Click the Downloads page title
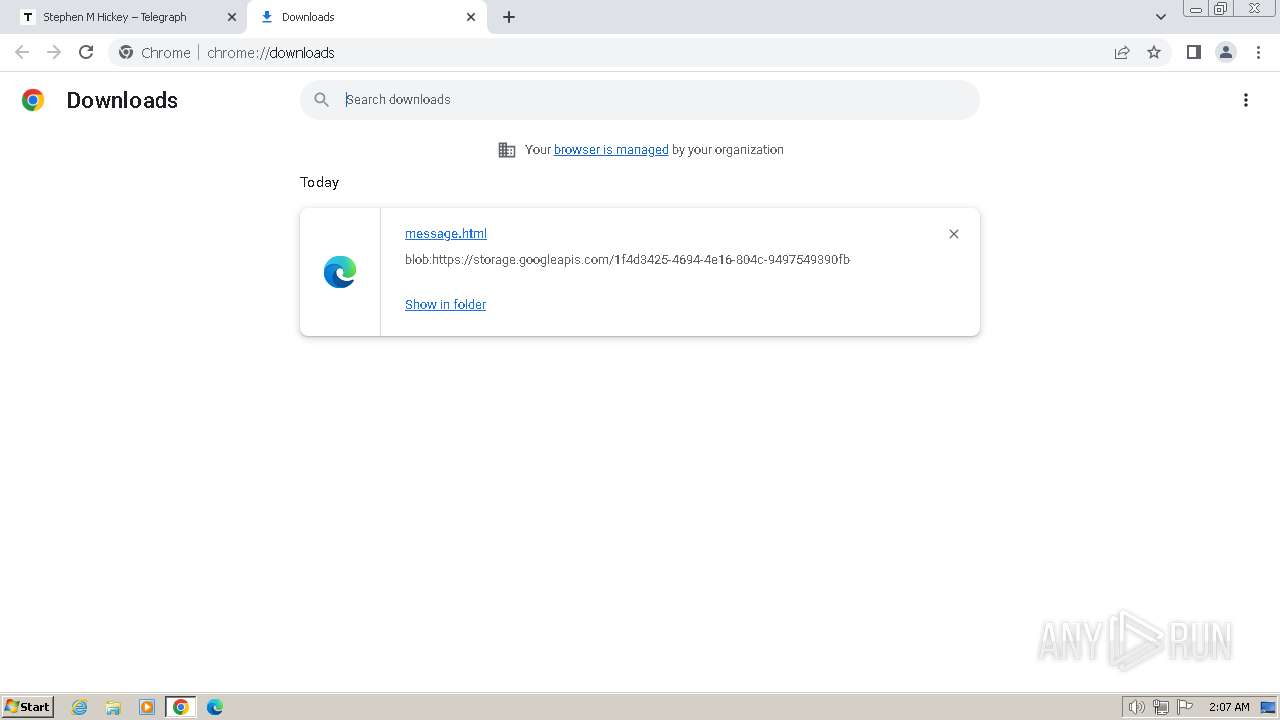 pos(122,100)
